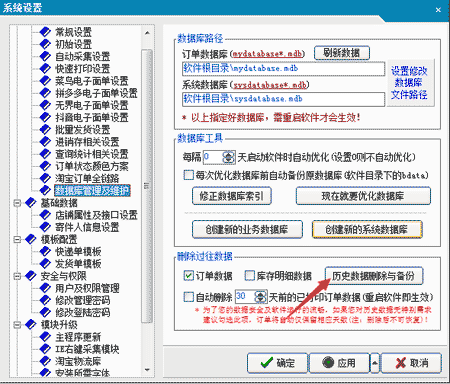
Task: Click the book icon beside 快递单模板
Action: point(45,251)
